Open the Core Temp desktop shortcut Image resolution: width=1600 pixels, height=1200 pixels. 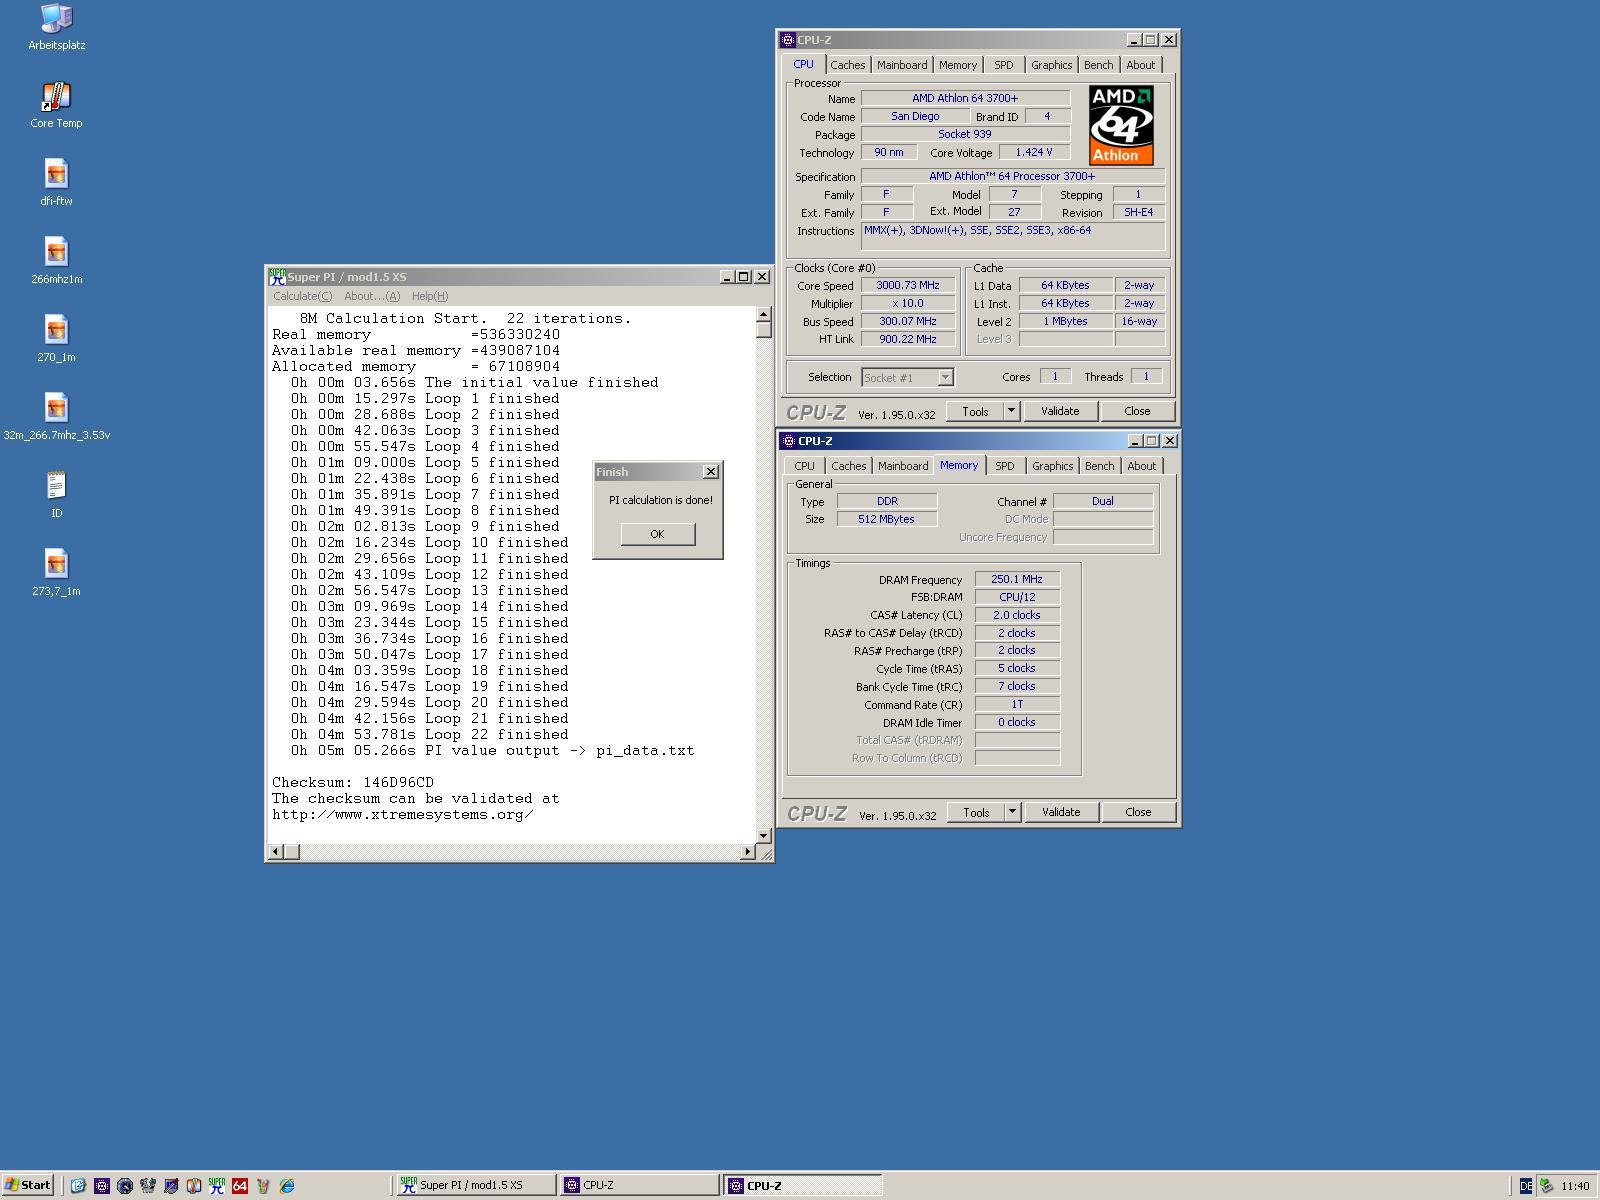tap(56, 105)
